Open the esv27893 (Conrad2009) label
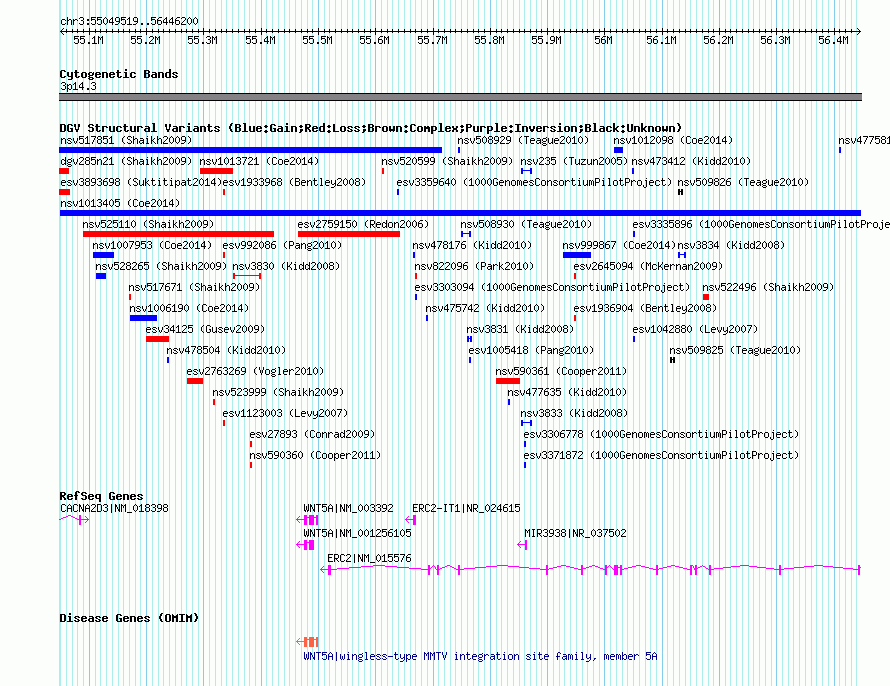The height and width of the screenshot is (686, 890). [312, 434]
